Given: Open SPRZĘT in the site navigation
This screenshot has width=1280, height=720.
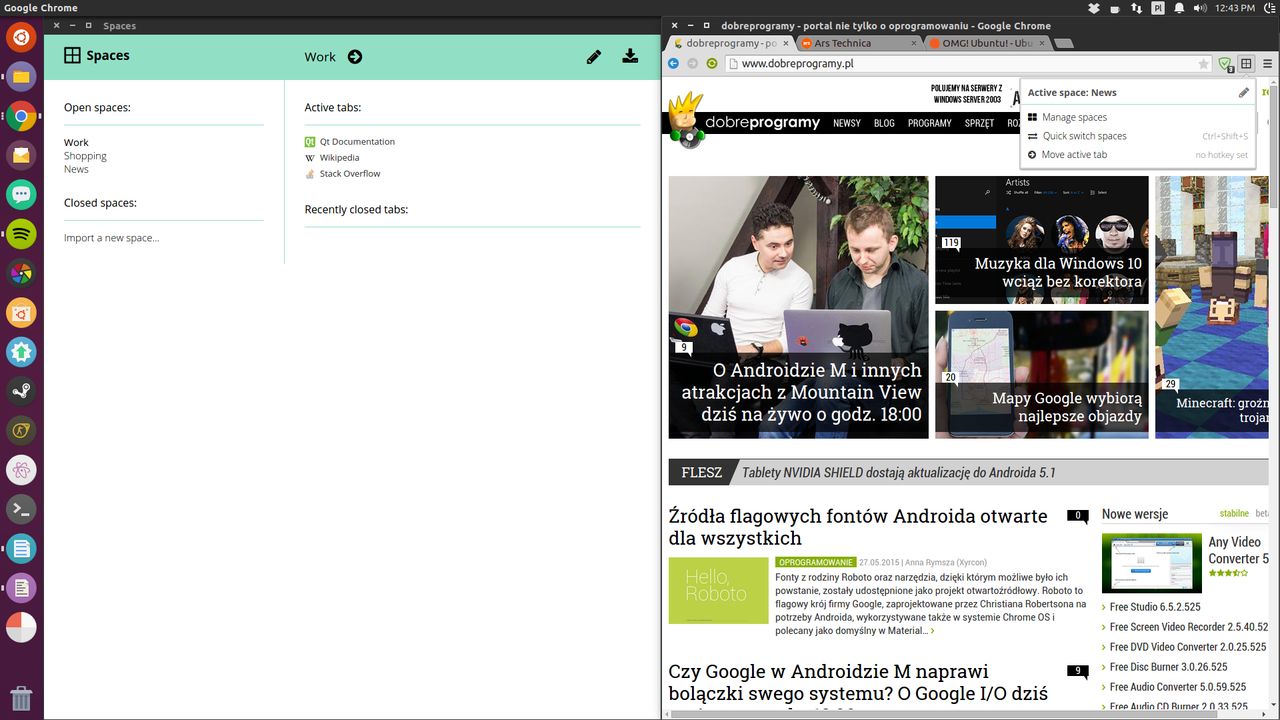Looking at the screenshot, I should [x=979, y=123].
